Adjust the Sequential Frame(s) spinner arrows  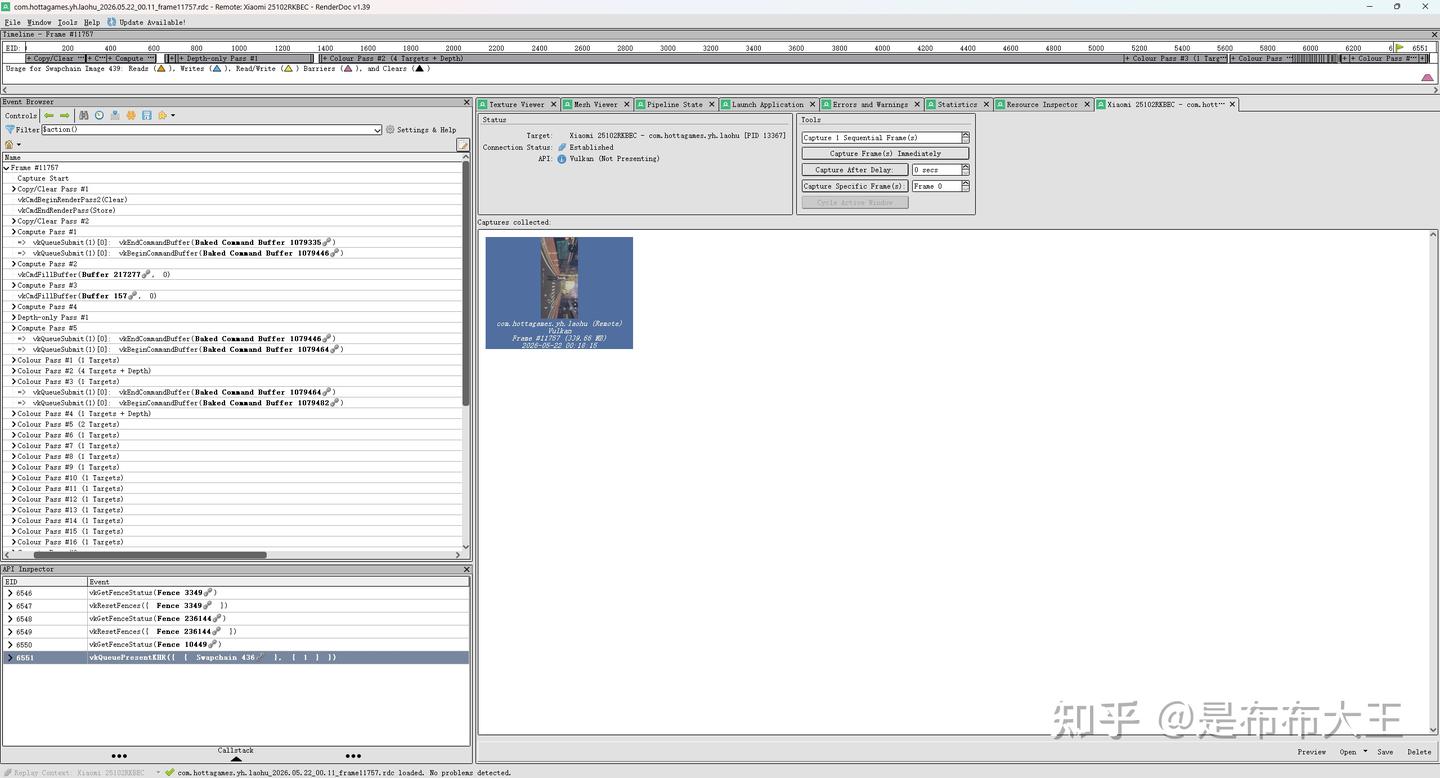[x=965, y=138]
